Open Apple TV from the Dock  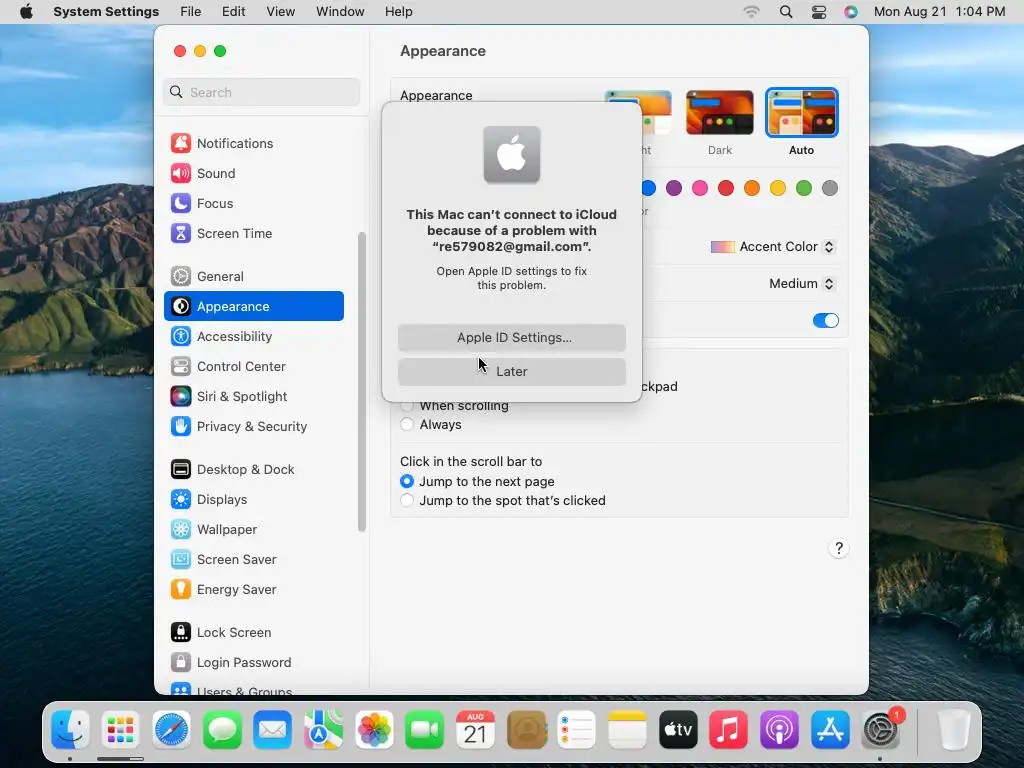(678, 729)
